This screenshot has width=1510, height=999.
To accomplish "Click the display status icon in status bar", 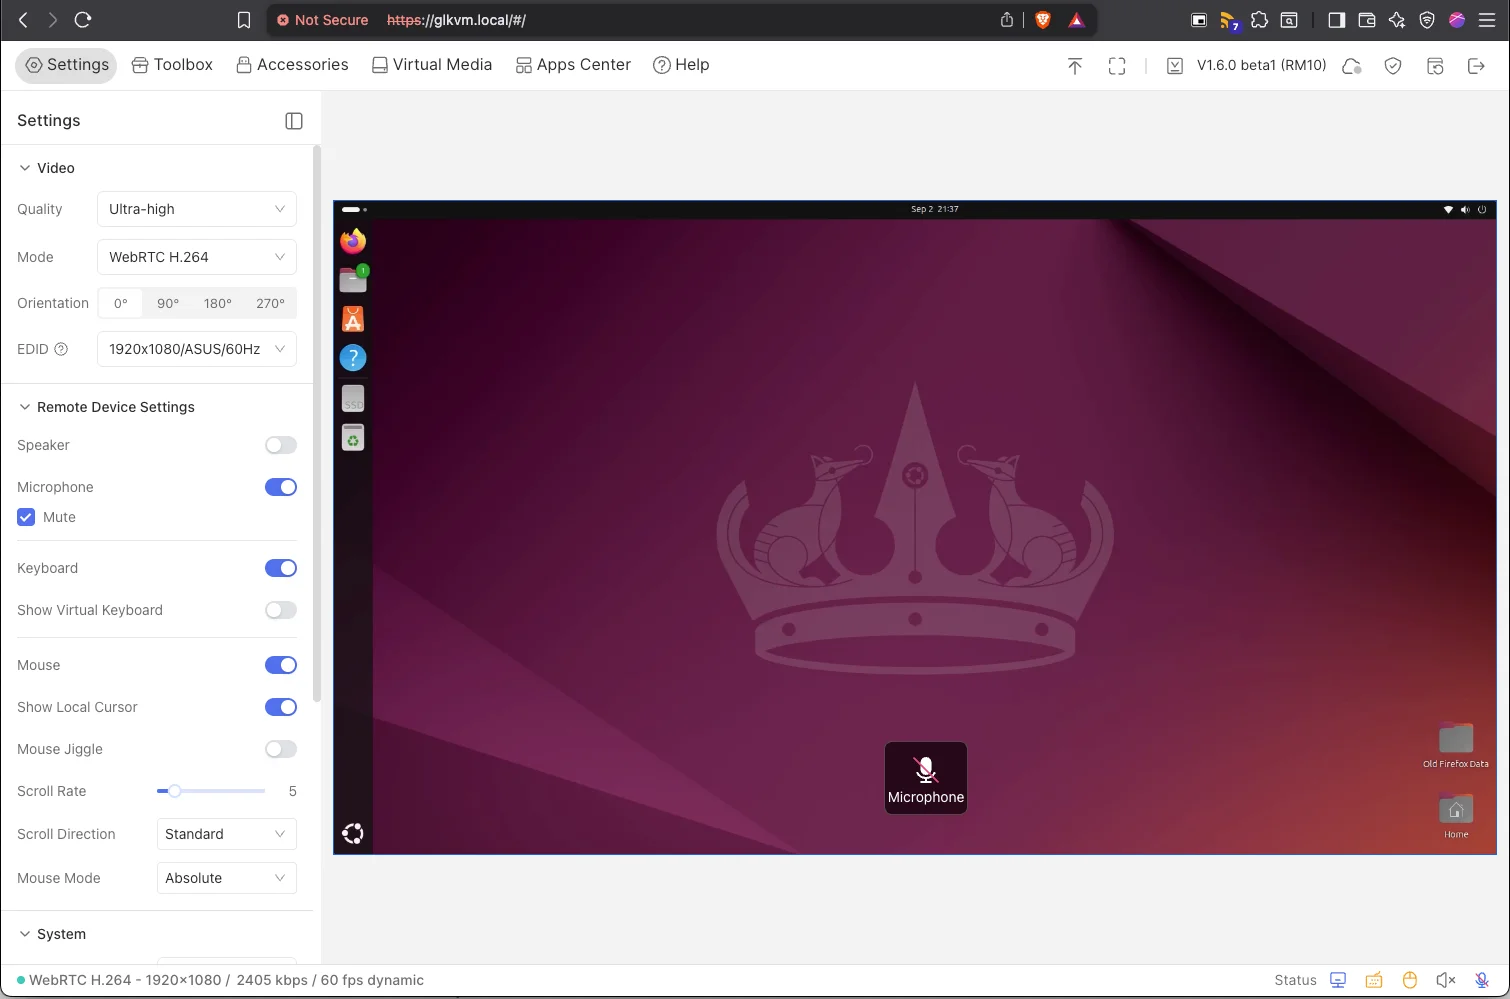I will click(1338, 980).
